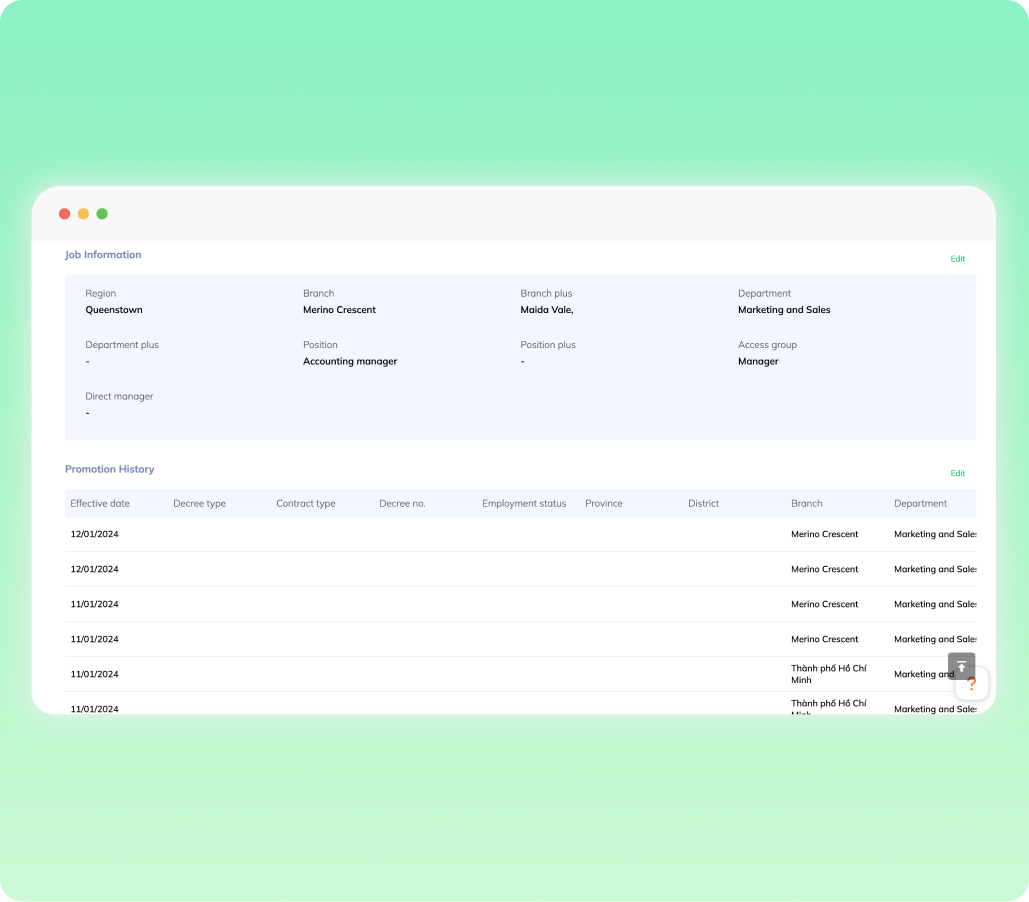Click Edit link for Job Information
The width and height of the screenshot is (1029, 902).
click(x=957, y=259)
